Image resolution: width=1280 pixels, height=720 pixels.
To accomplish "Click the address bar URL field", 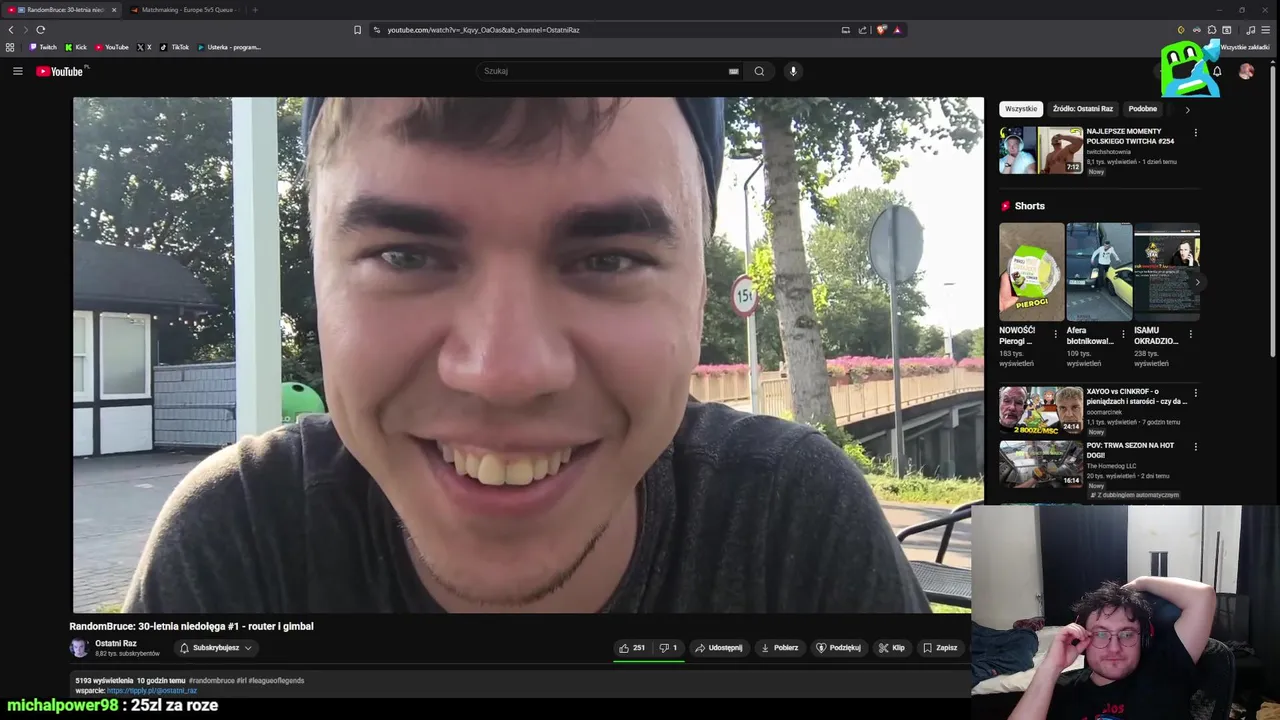I will (600, 30).
